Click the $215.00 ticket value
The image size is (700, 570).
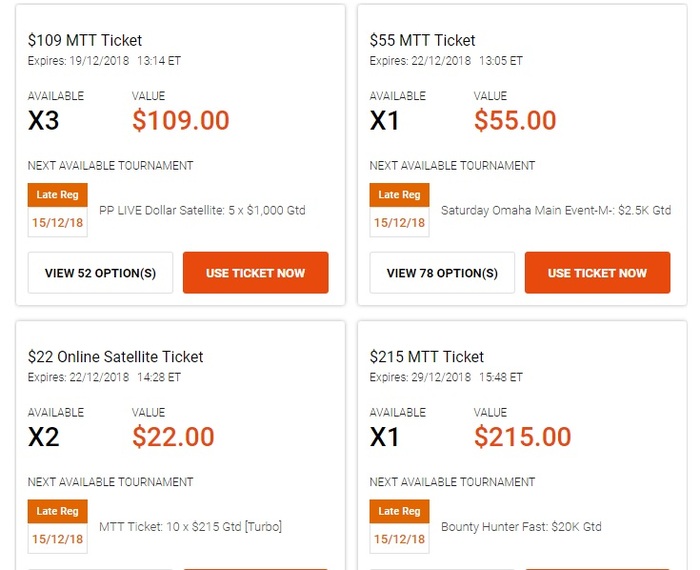pyautogui.click(x=522, y=437)
